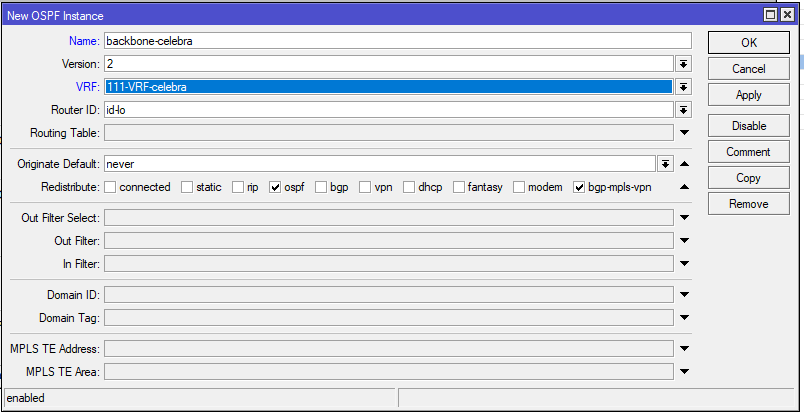Click the Disable button
804x414 pixels.
coord(749,126)
